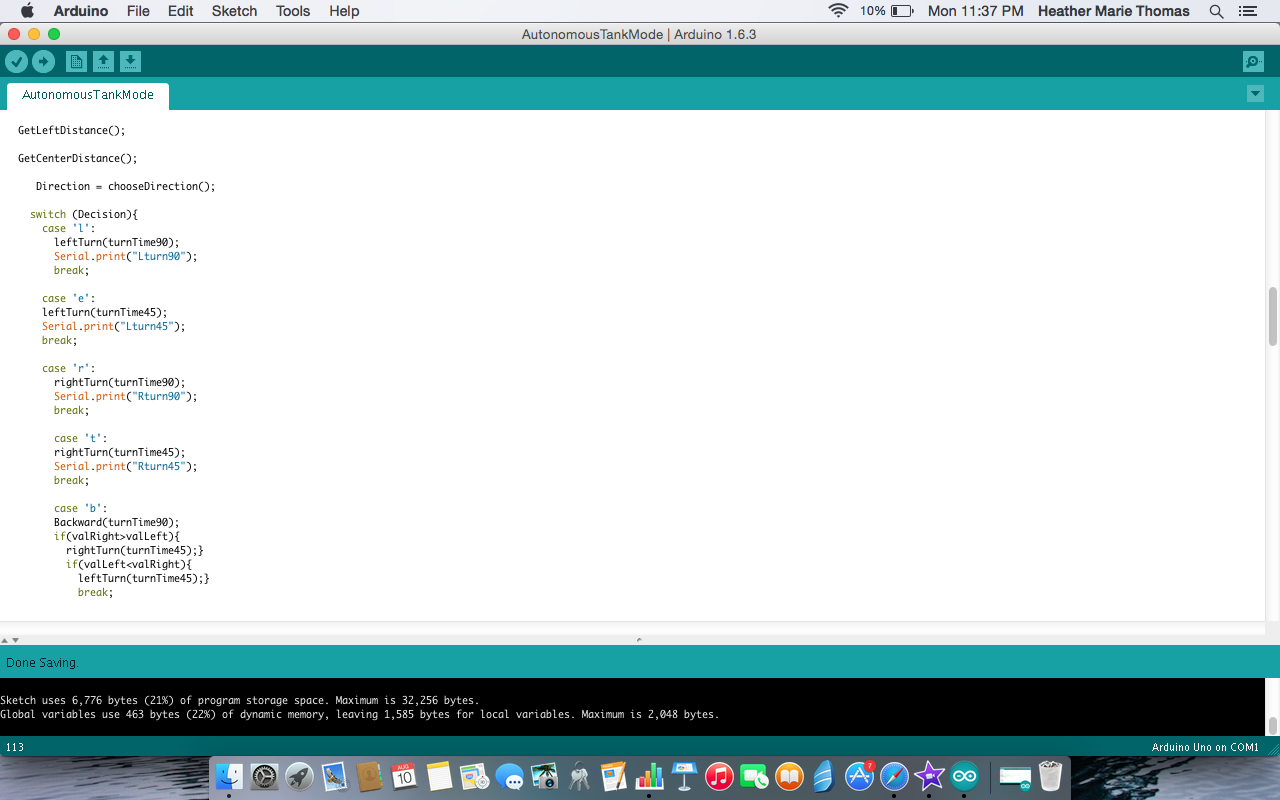Open an existing sketch via the toolbar
This screenshot has height=800, width=1280.
[x=104, y=61]
